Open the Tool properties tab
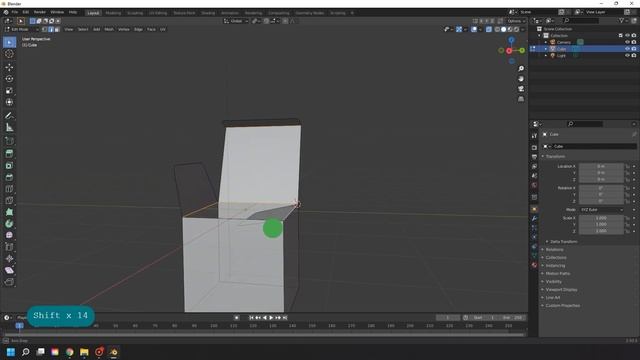Screen dimensions: 640x360 [x=534, y=136]
